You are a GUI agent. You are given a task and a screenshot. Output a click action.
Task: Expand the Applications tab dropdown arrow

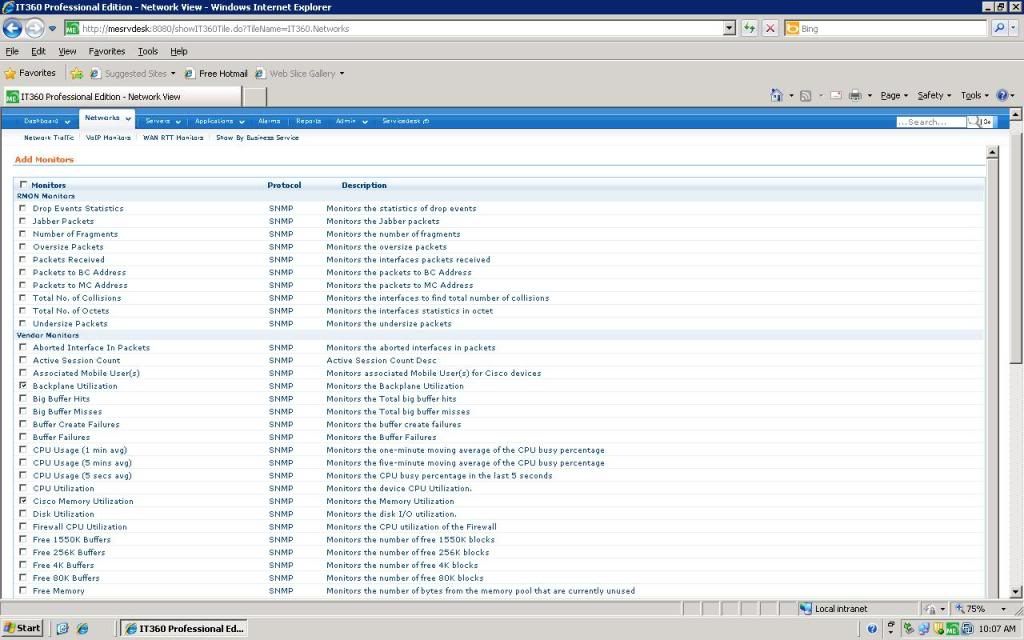[242, 122]
